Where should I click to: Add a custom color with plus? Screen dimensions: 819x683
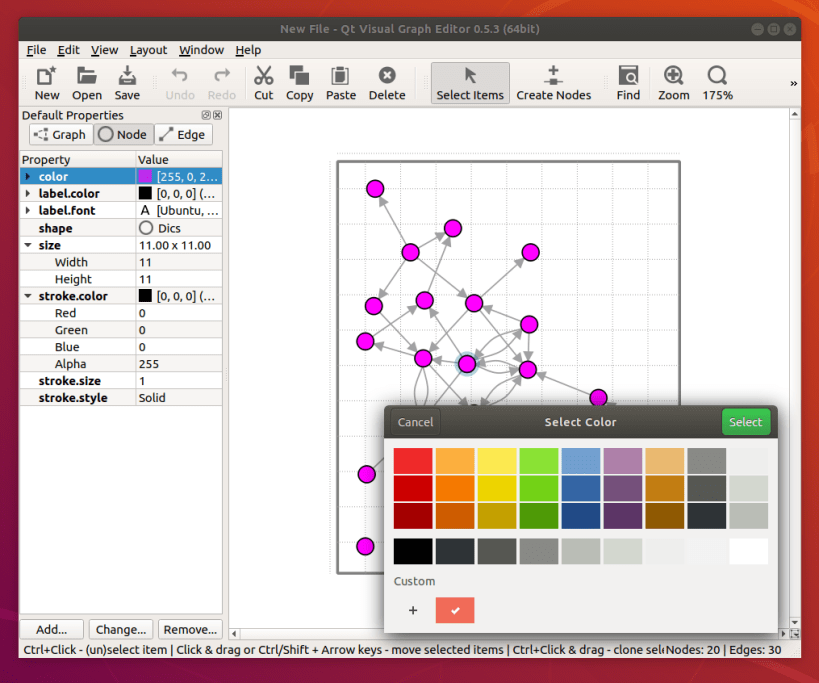(413, 610)
